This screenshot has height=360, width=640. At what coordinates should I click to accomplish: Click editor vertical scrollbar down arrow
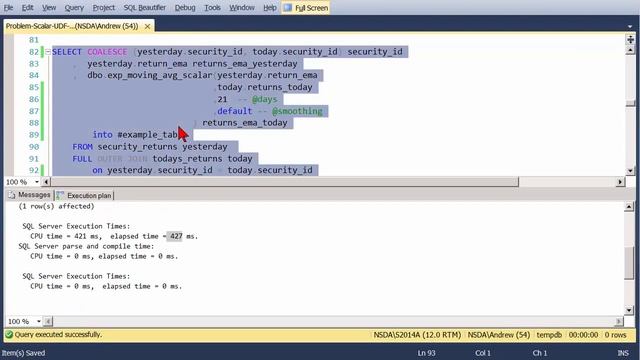coord(630,171)
